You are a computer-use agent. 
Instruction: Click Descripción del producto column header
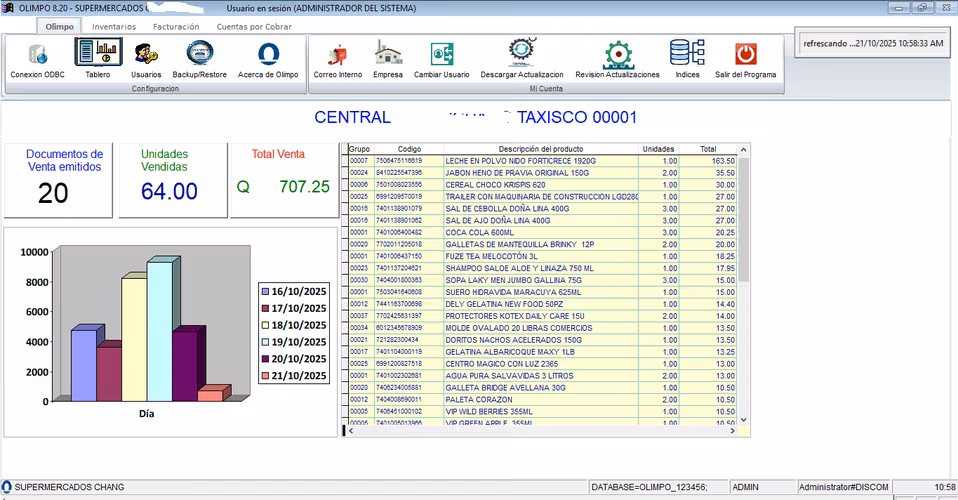point(541,149)
